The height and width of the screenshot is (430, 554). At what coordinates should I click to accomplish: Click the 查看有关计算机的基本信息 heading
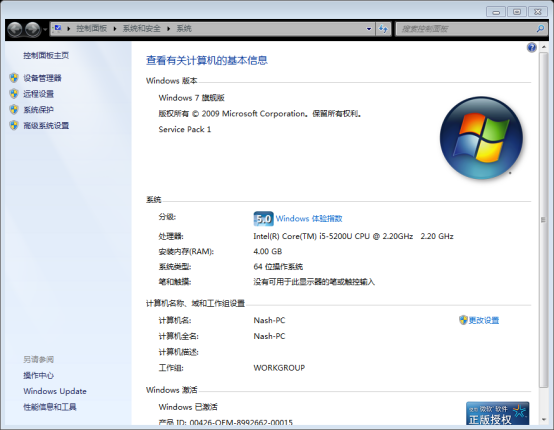point(207,60)
